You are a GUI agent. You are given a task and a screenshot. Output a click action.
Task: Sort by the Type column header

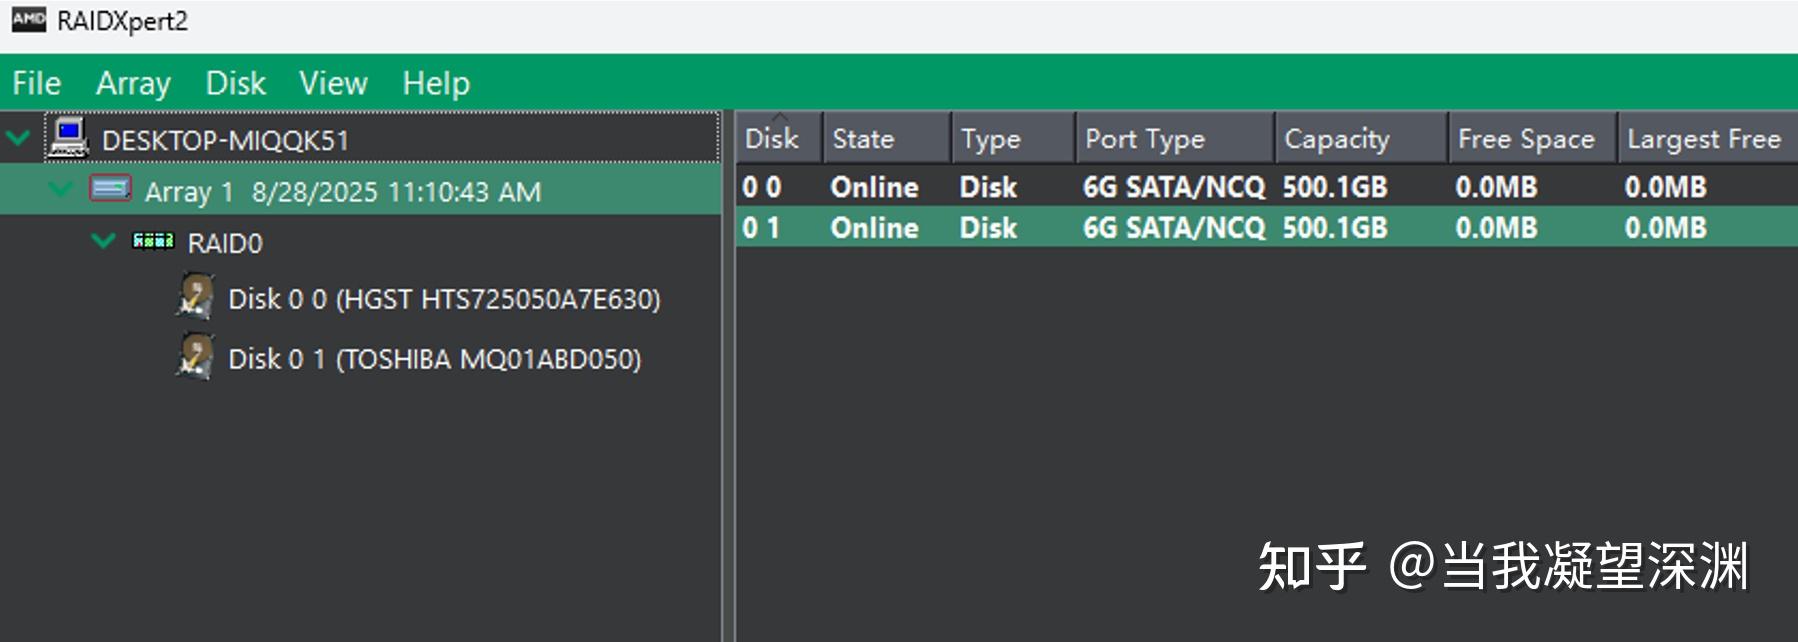pos(1014,138)
